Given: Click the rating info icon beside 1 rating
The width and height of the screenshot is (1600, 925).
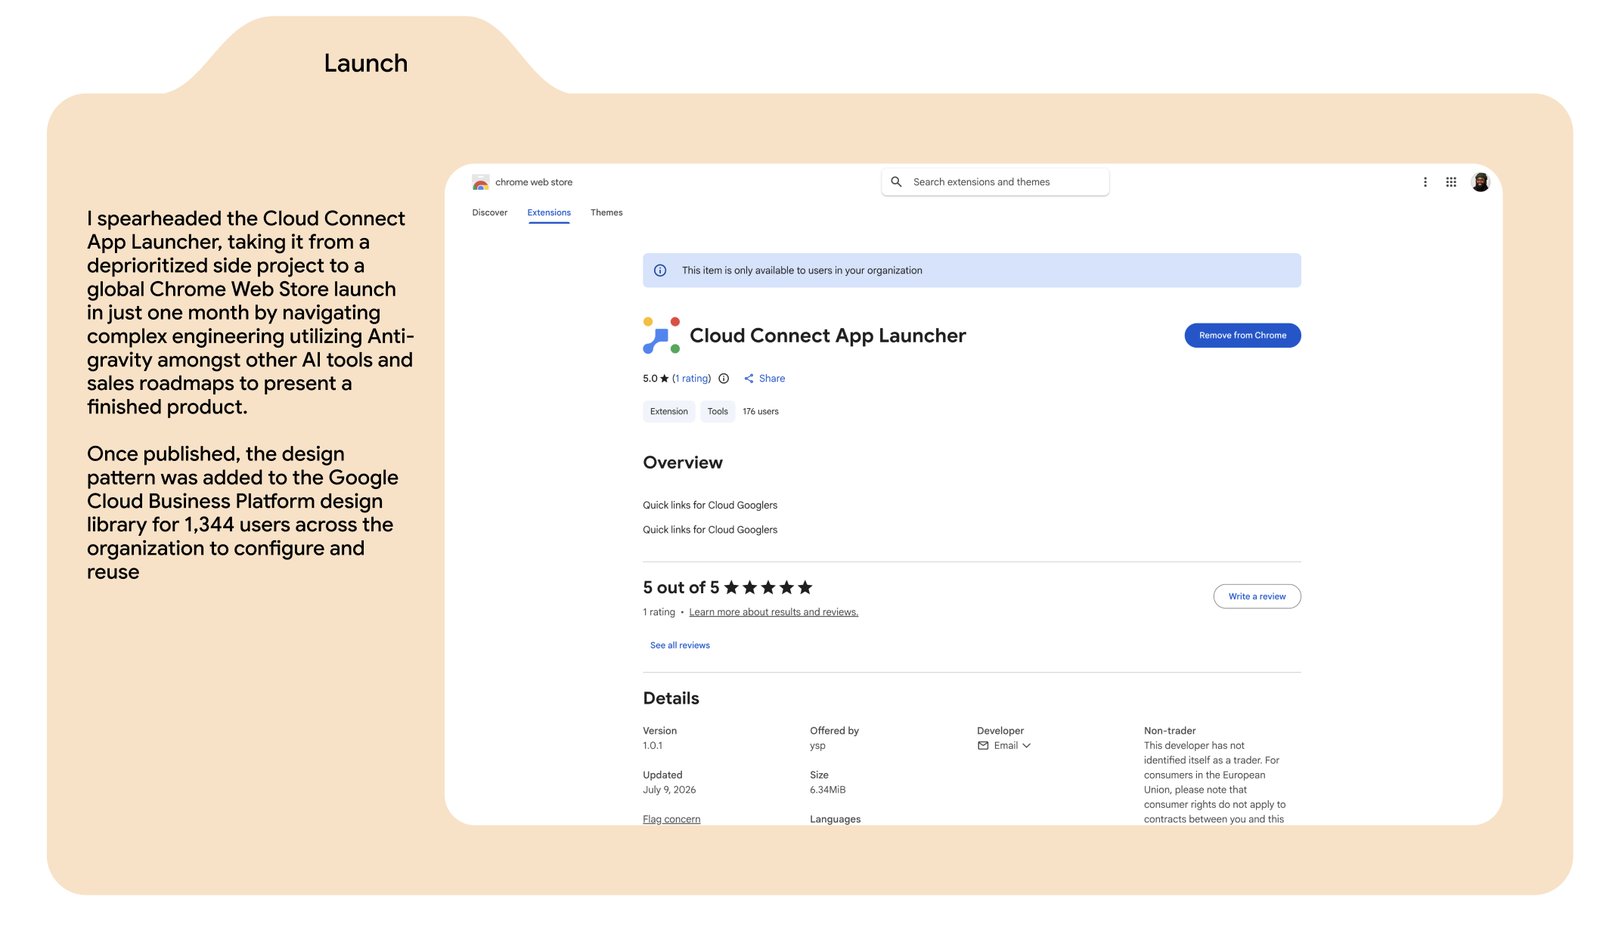Looking at the screenshot, I should [x=724, y=378].
